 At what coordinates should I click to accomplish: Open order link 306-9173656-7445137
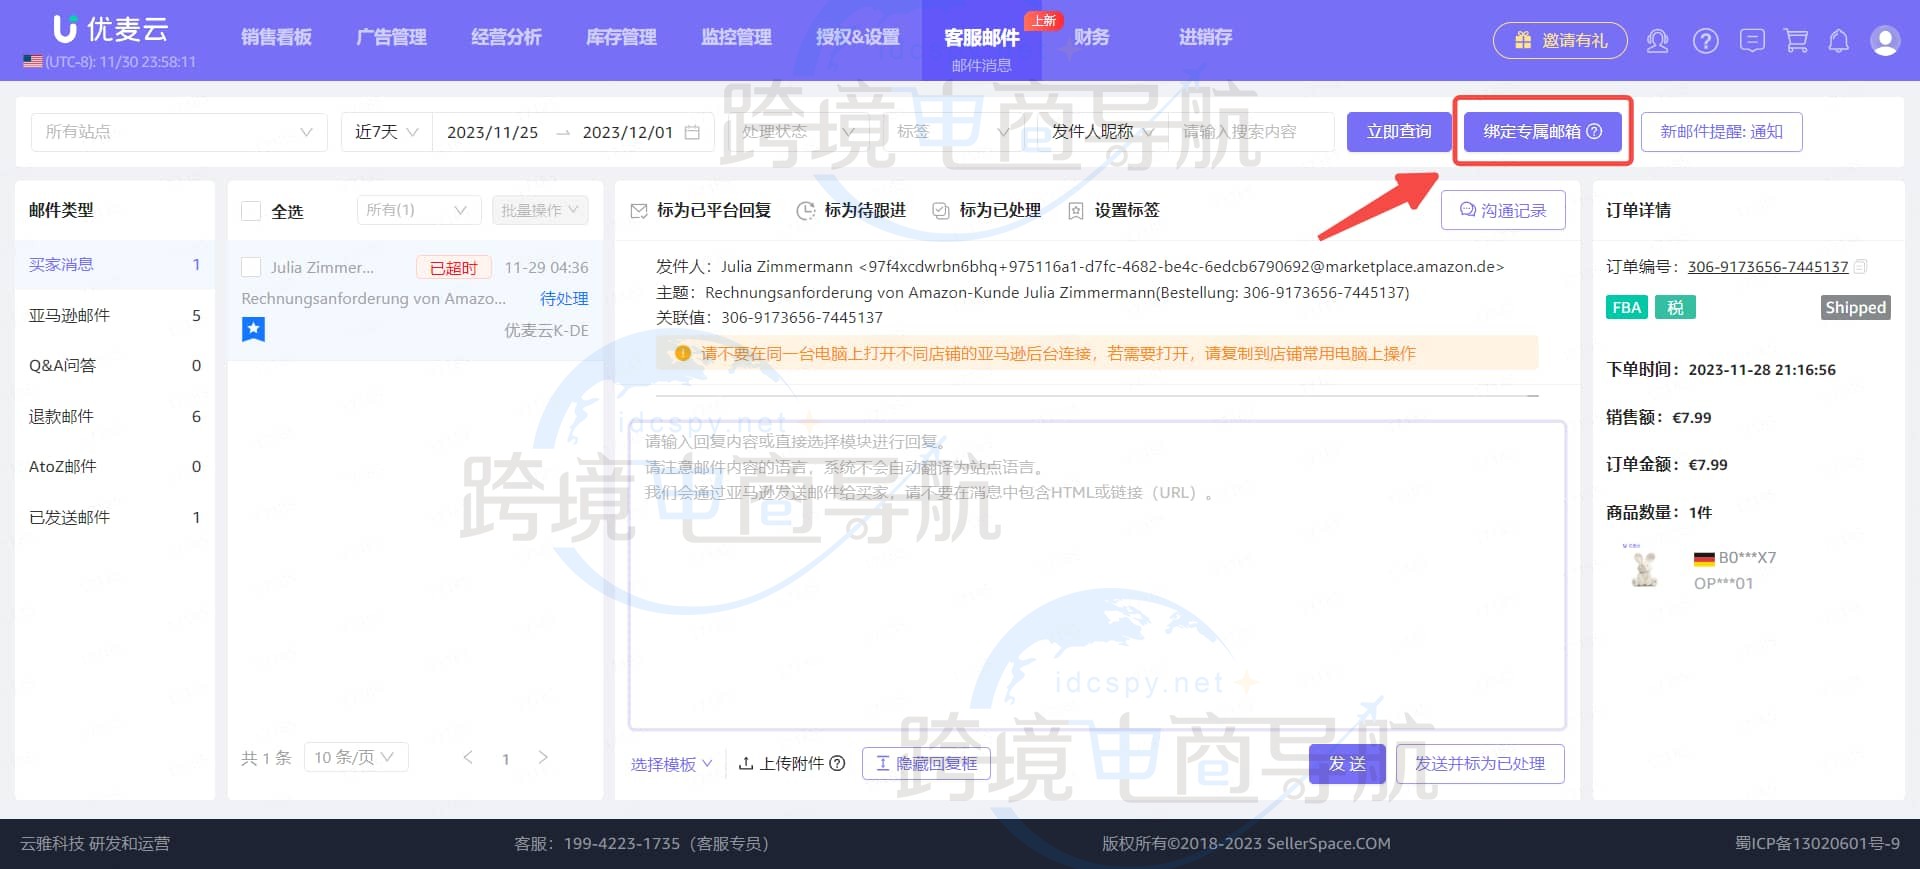click(1768, 267)
